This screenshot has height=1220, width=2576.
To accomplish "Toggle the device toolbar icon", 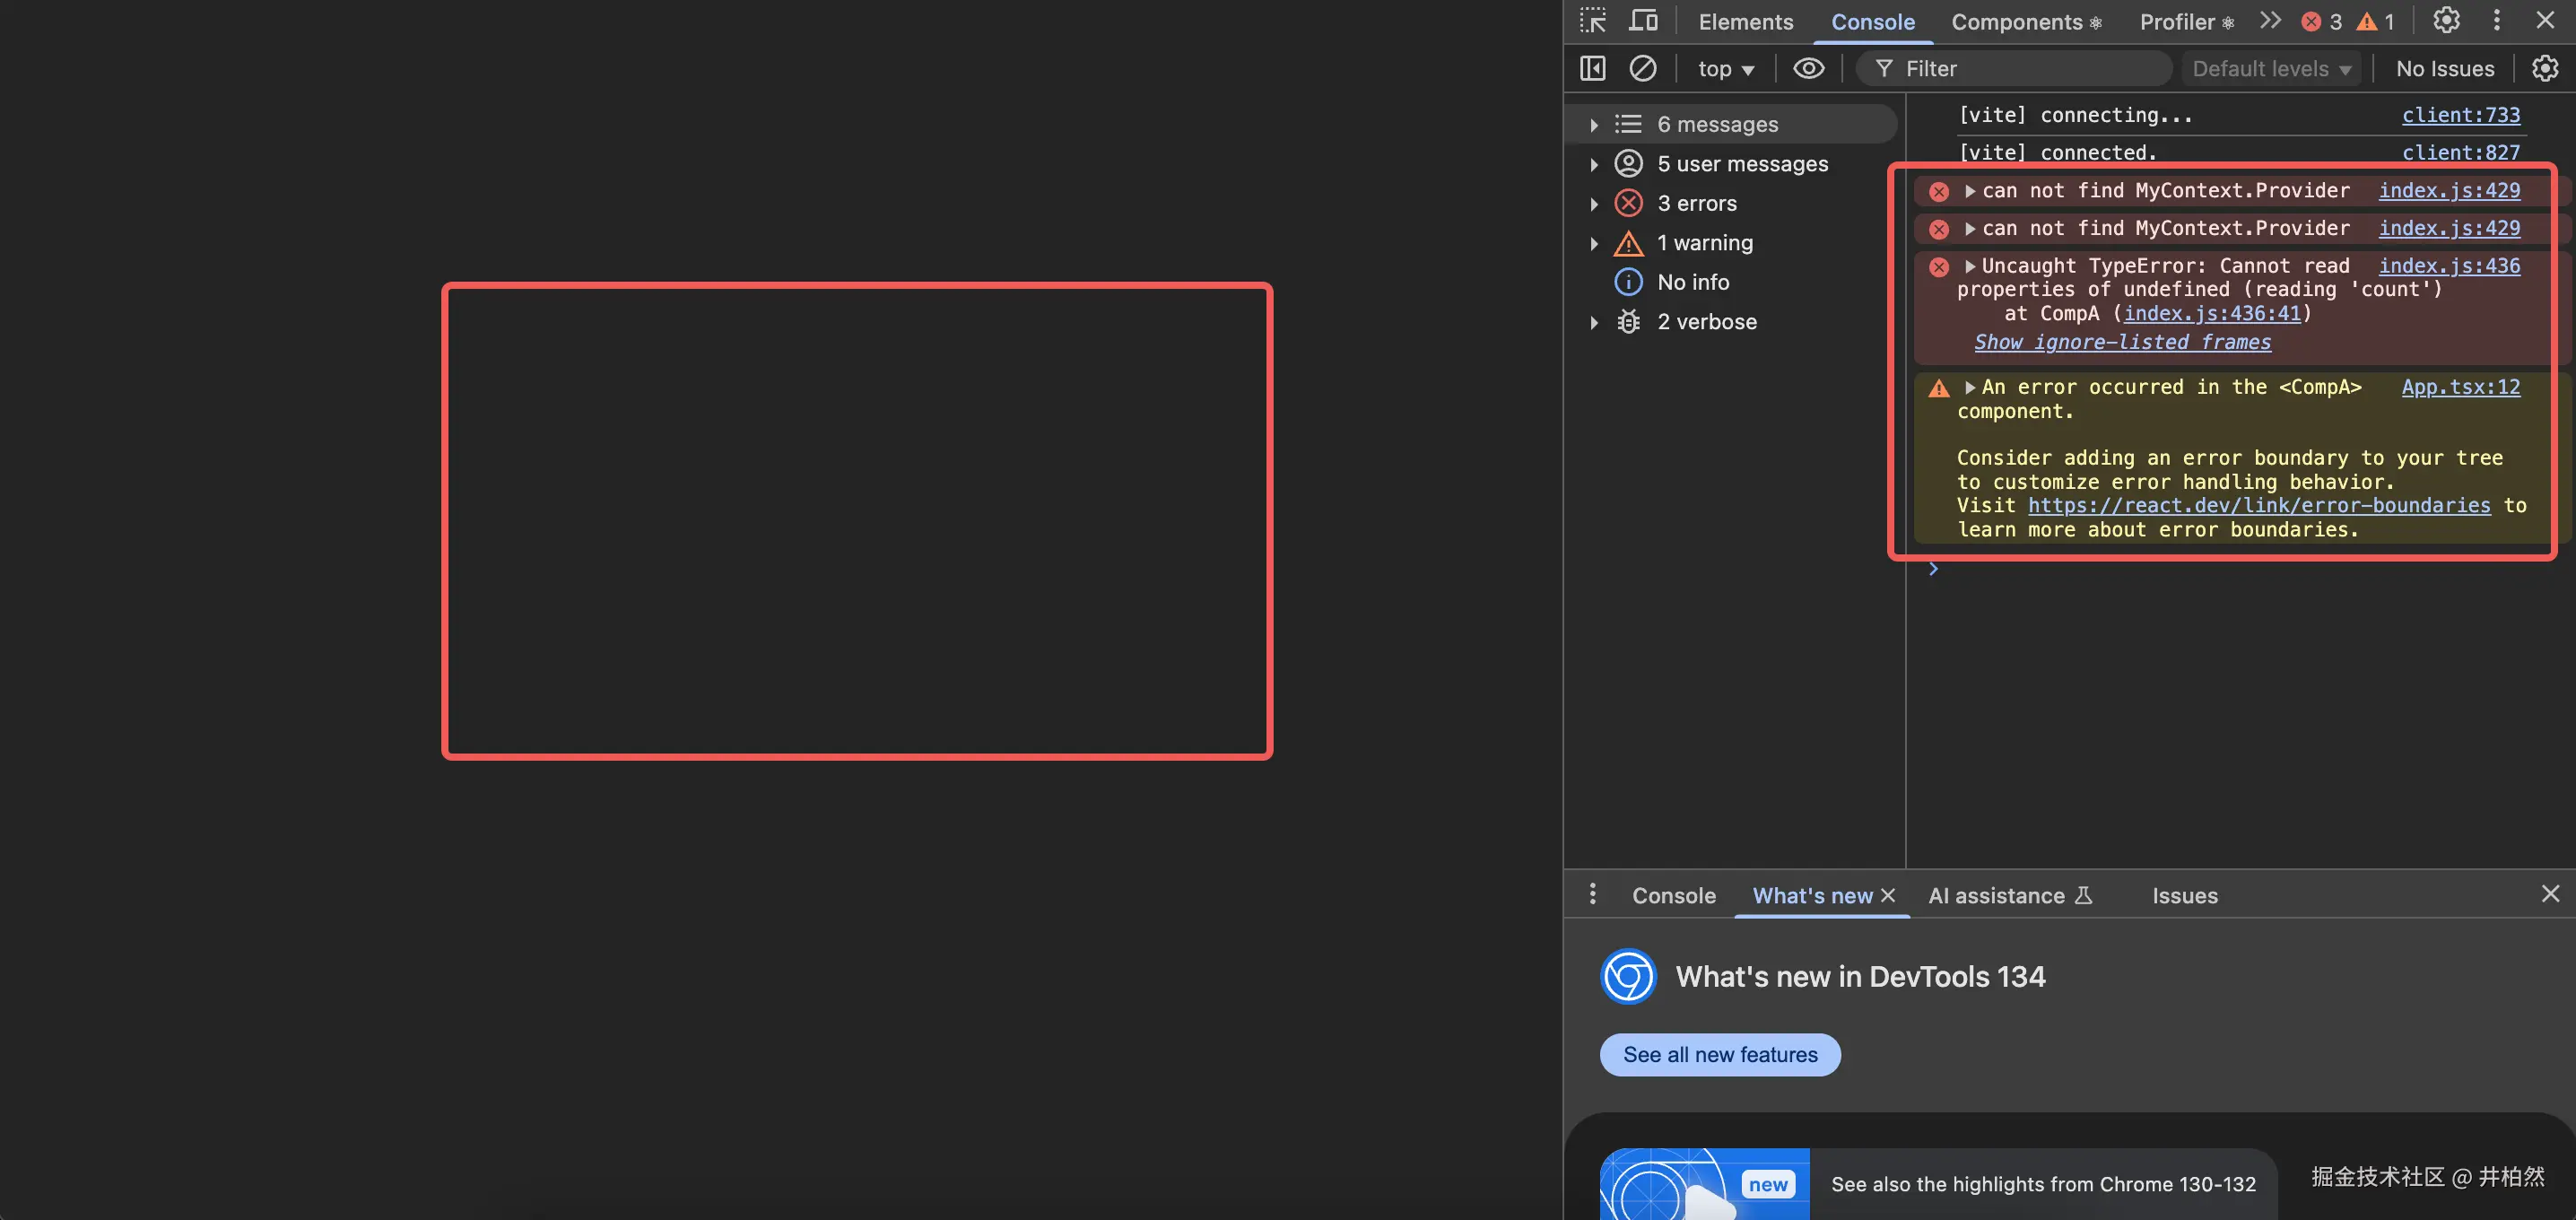I will click(1643, 21).
